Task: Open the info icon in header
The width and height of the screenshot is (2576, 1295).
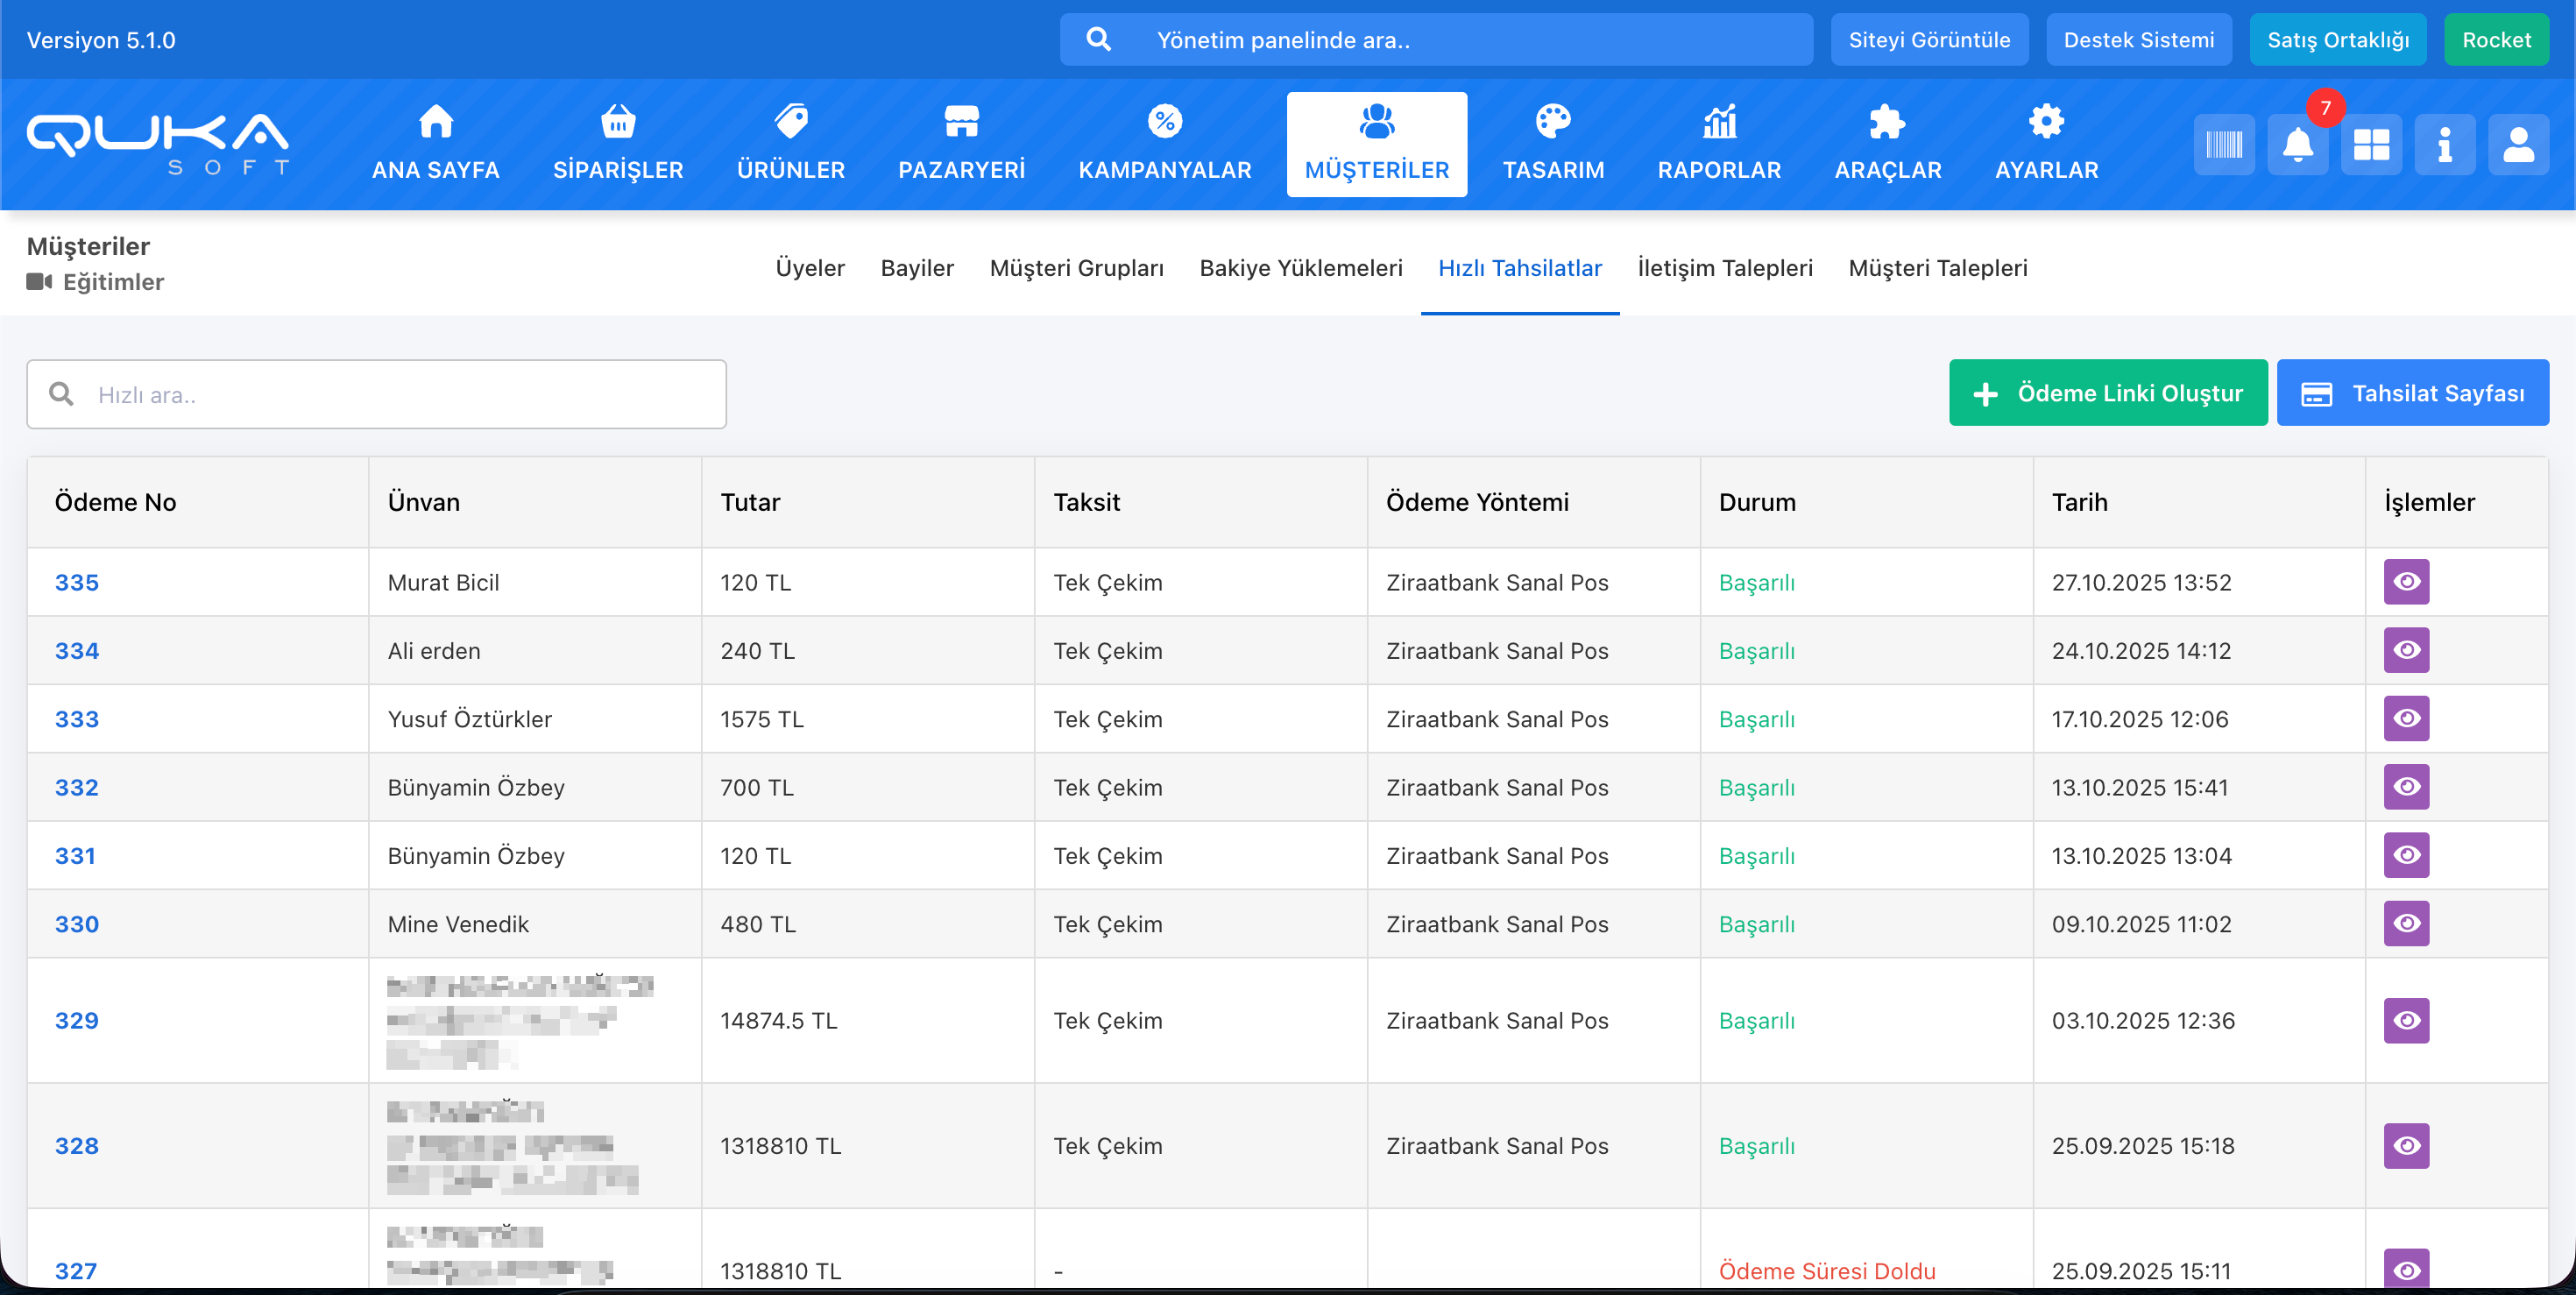Action: coord(2444,145)
